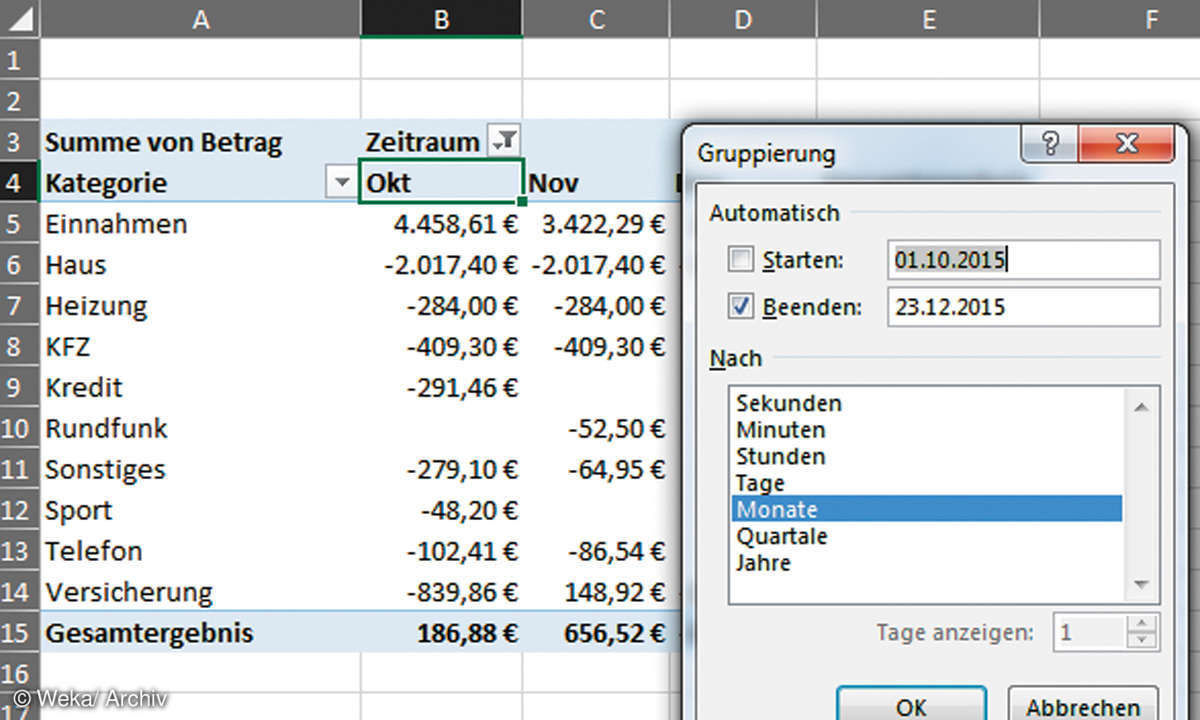Select Jahre in the Nach list
The width and height of the screenshot is (1200, 720).
pos(927,563)
